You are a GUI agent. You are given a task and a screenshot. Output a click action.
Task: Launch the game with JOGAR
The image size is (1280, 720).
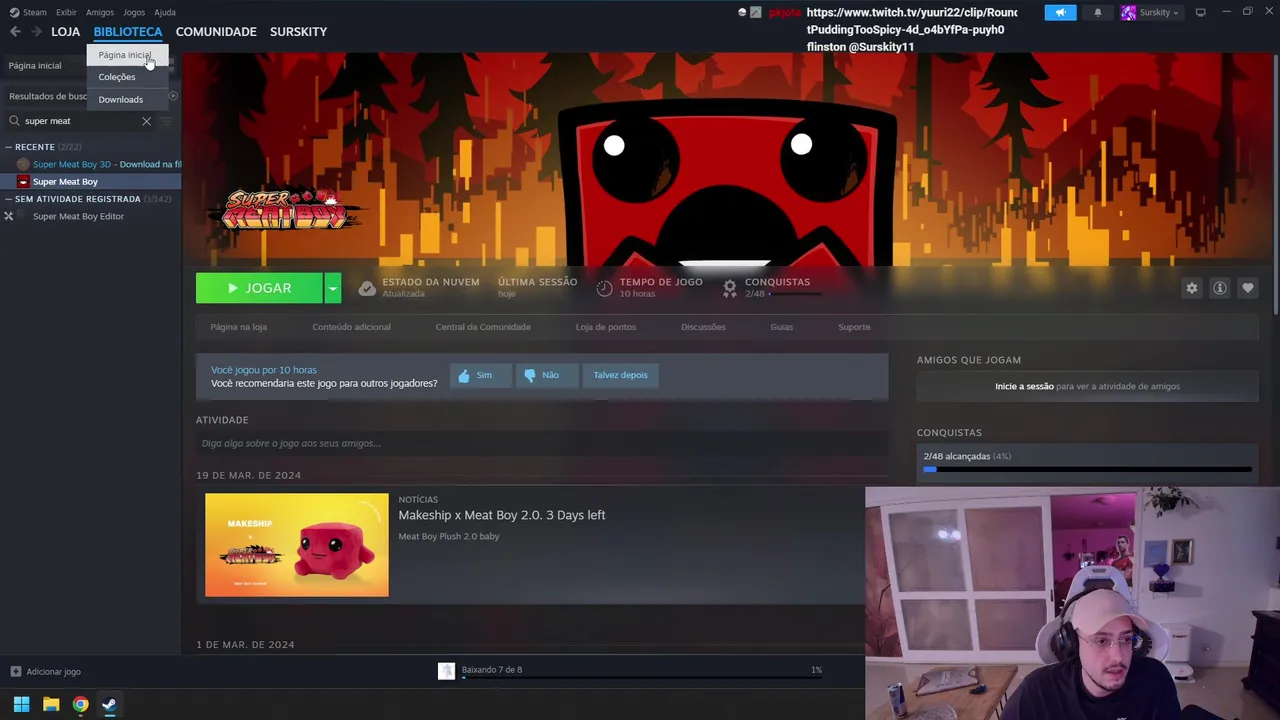(x=260, y=288)
